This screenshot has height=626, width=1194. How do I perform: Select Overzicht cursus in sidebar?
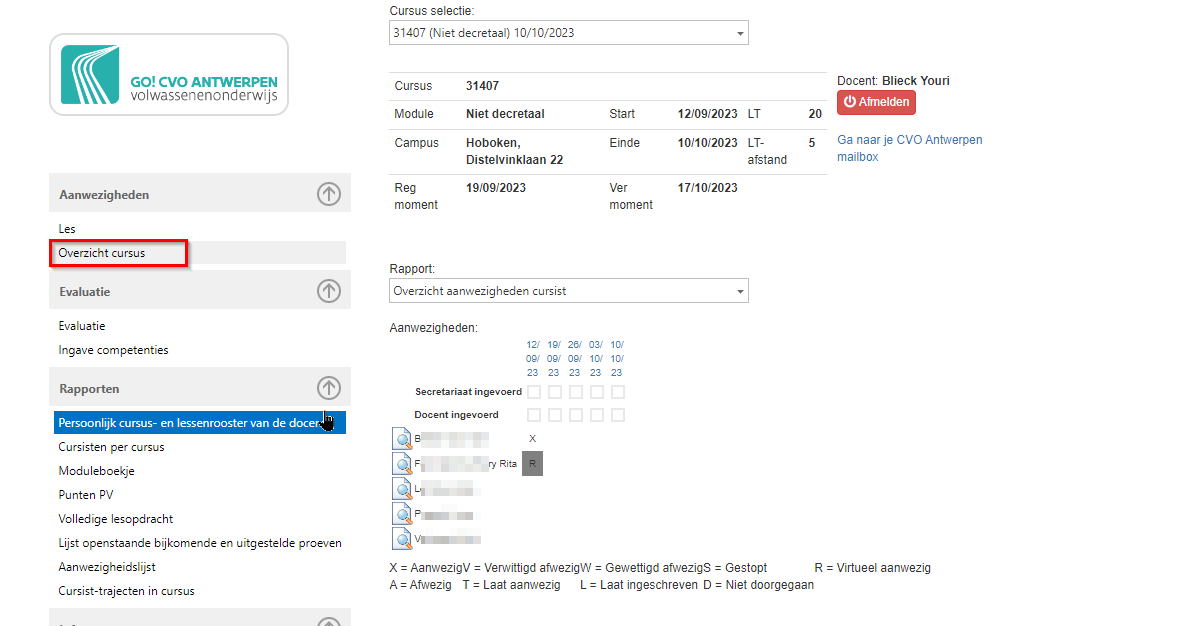pos(101,253)
